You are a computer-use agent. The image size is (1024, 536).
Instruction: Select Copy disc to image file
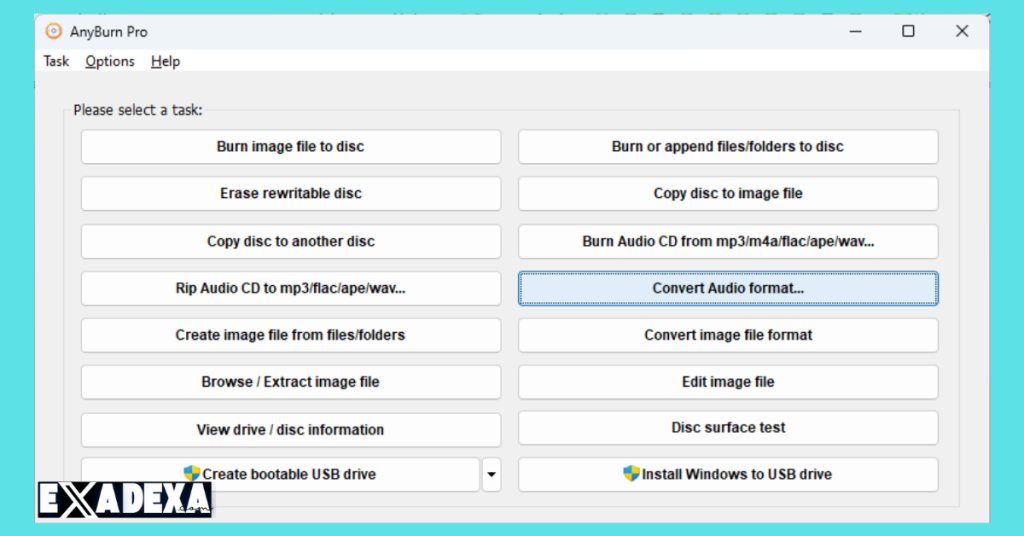pyautogui.click(x=727, y=194)
